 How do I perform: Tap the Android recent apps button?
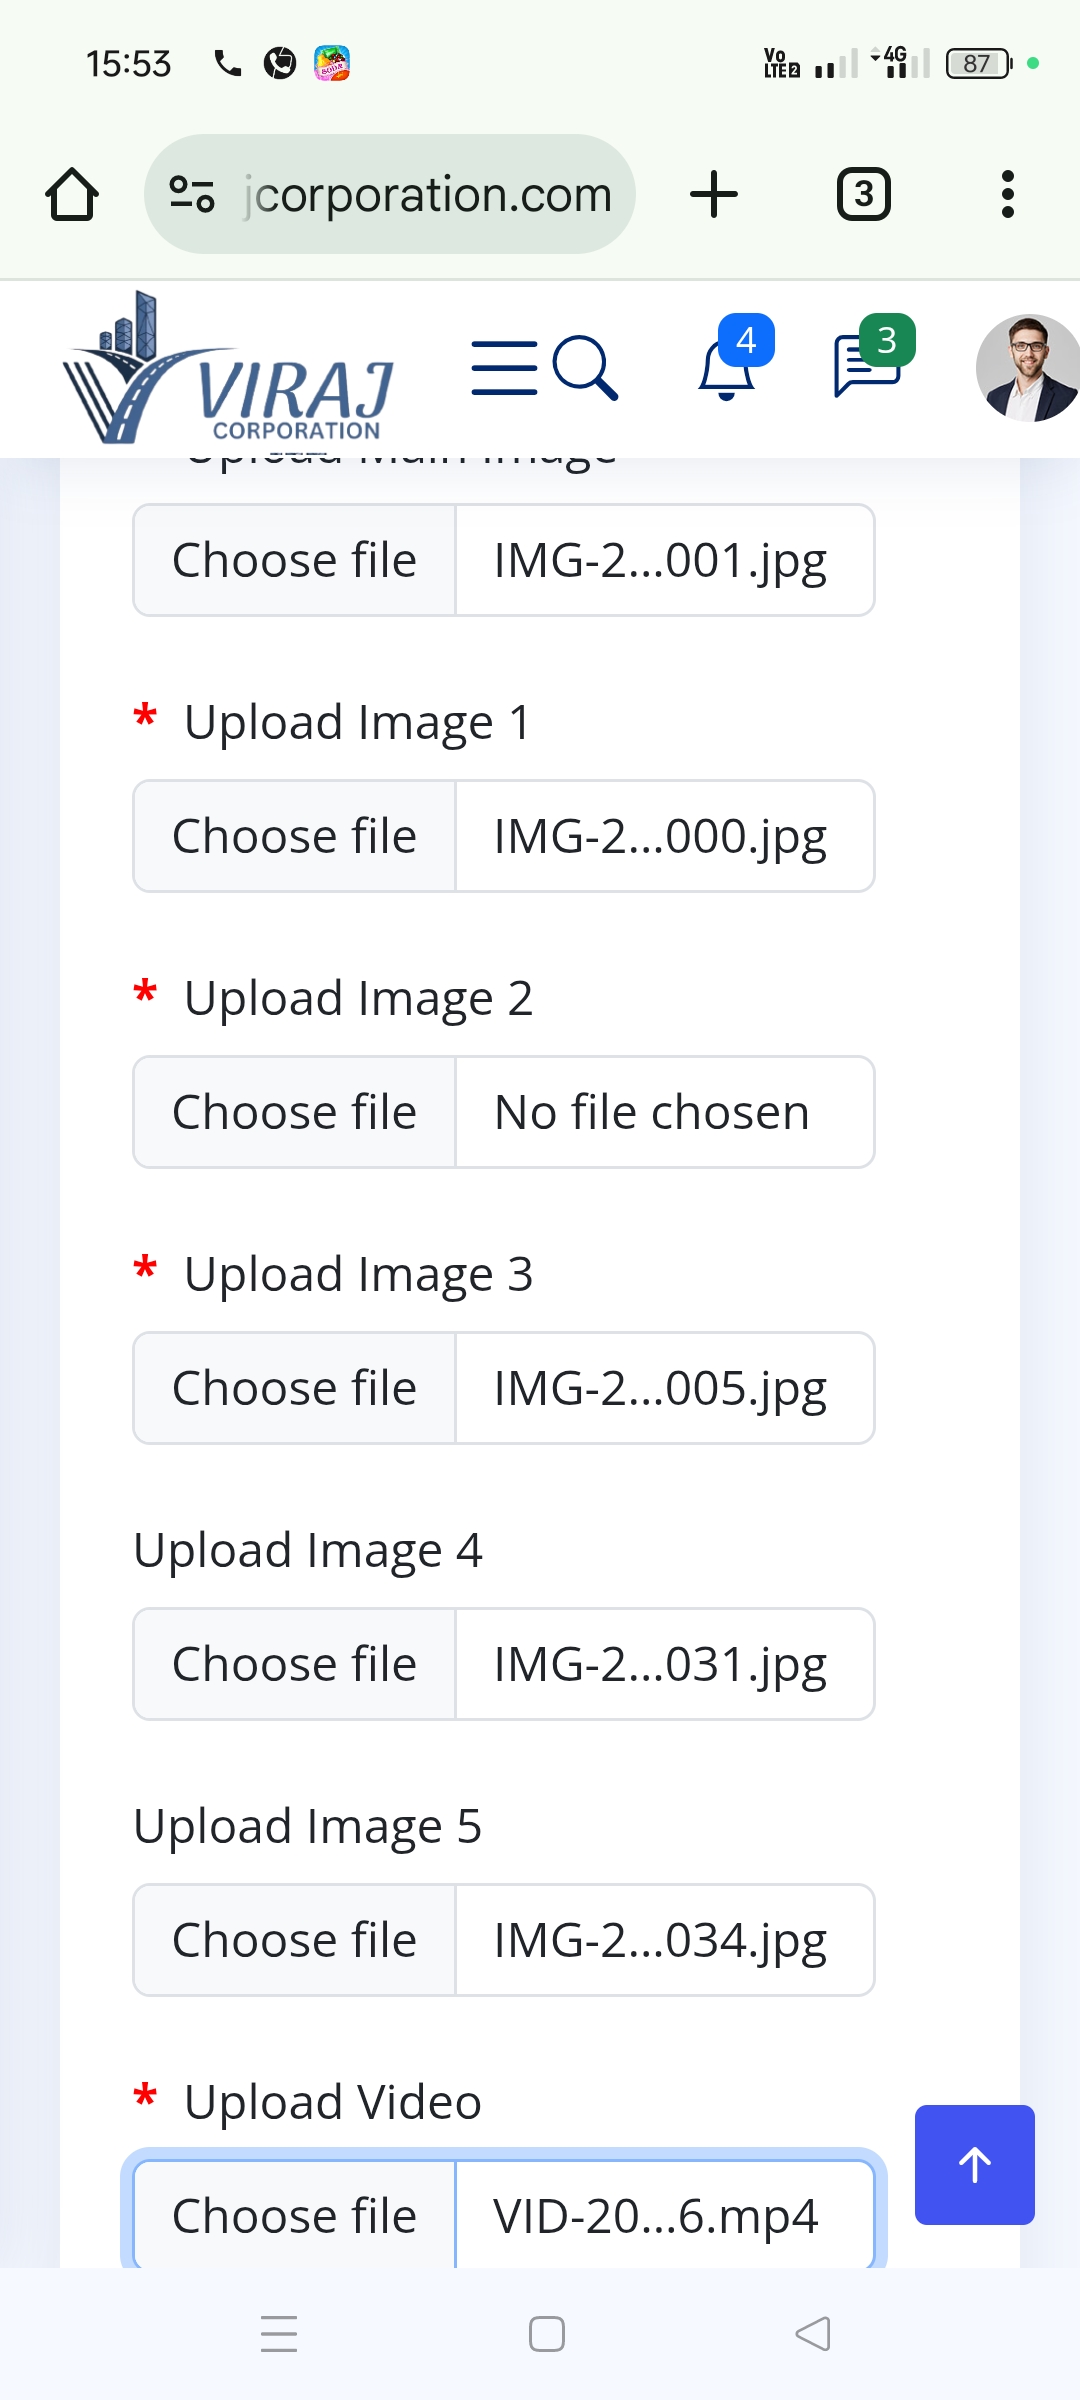(279, 2334)
